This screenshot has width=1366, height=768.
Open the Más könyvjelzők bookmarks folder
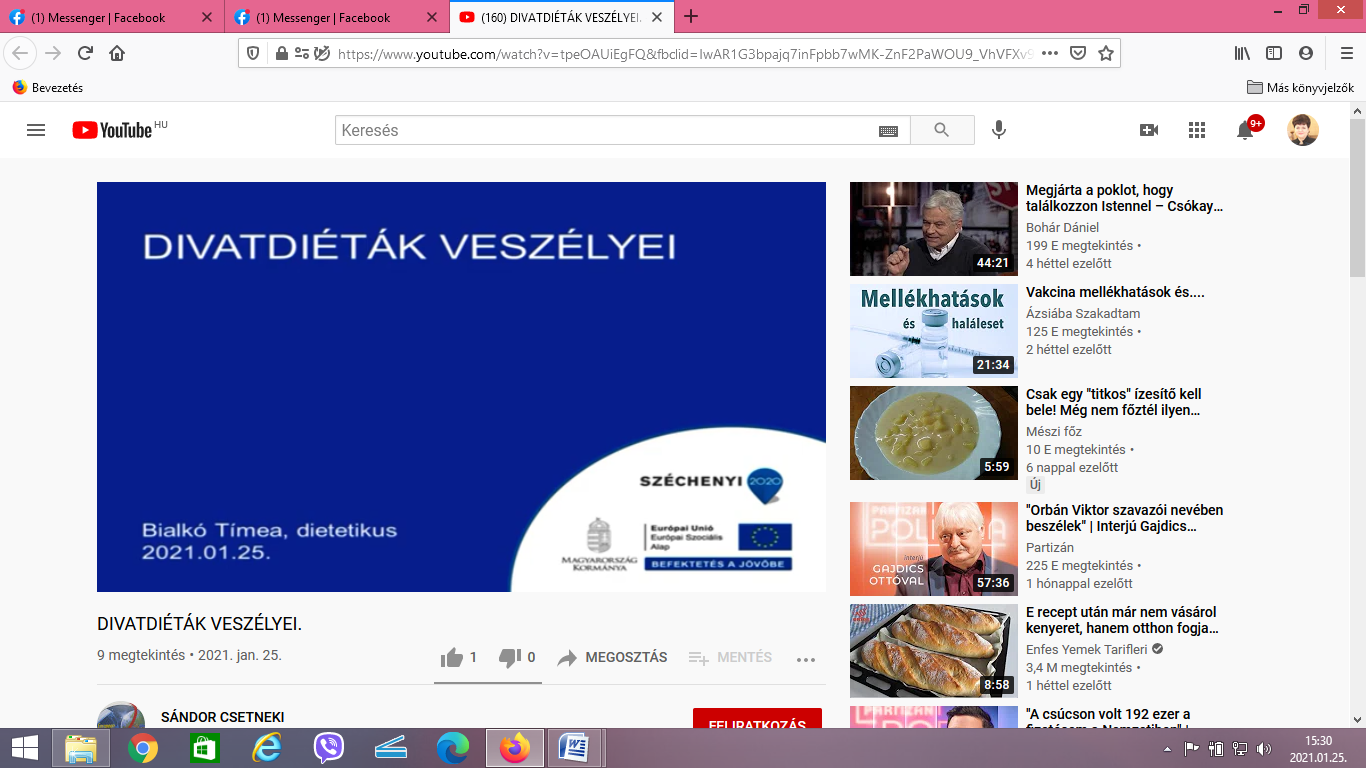[x=1302, y=87]
